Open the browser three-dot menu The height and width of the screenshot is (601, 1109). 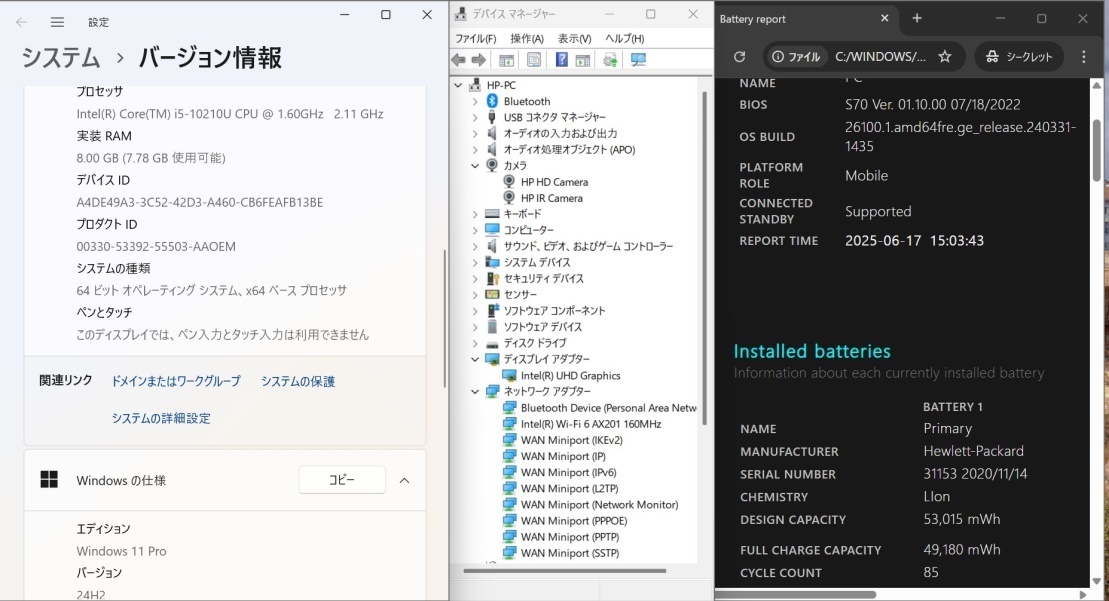[x=1084, y=57]
